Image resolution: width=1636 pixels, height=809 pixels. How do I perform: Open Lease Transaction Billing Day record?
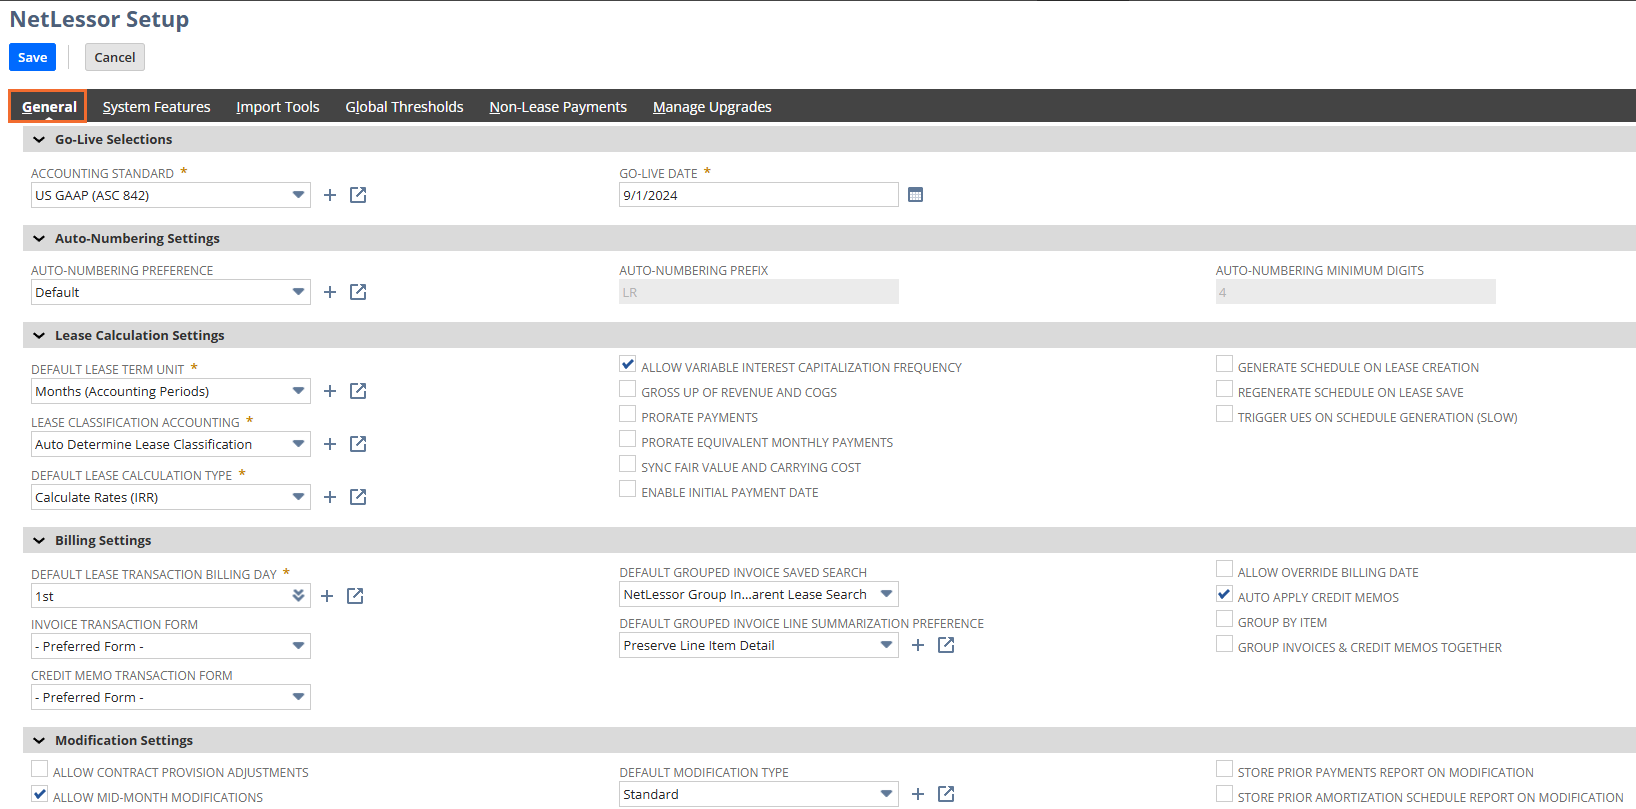point(355,596)
